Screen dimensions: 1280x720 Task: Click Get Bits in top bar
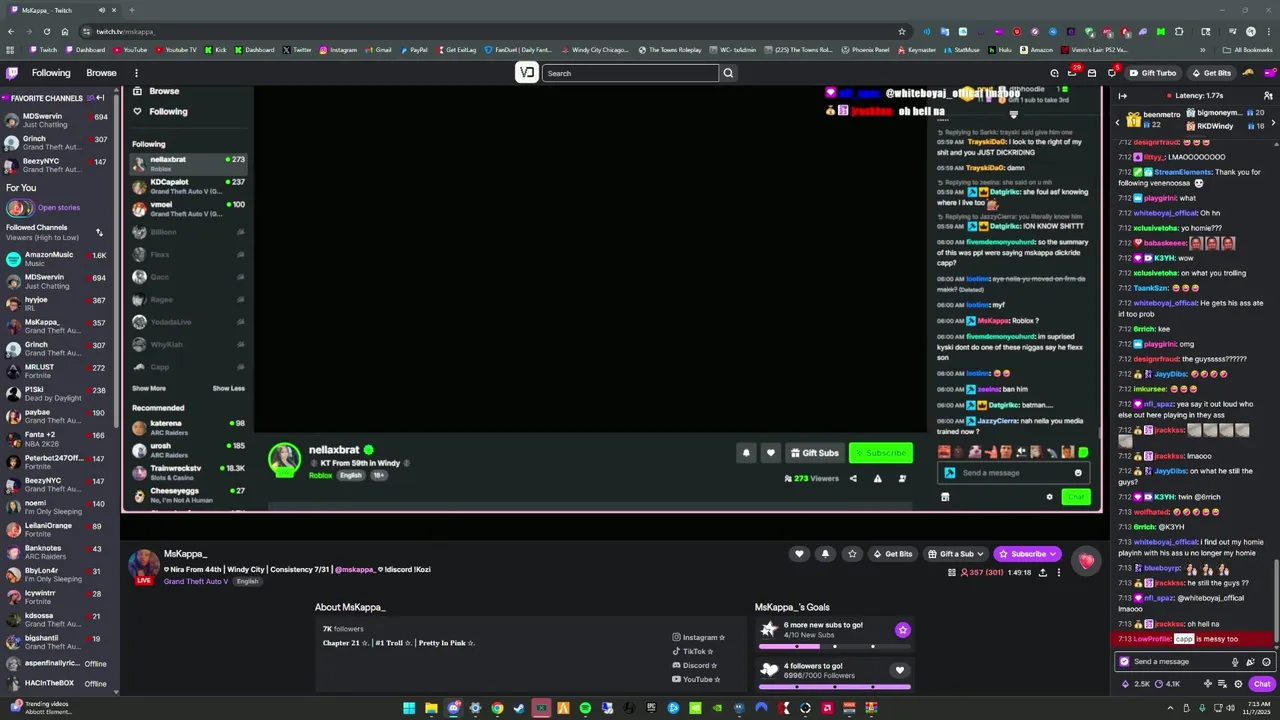[x=1210, y=73]
